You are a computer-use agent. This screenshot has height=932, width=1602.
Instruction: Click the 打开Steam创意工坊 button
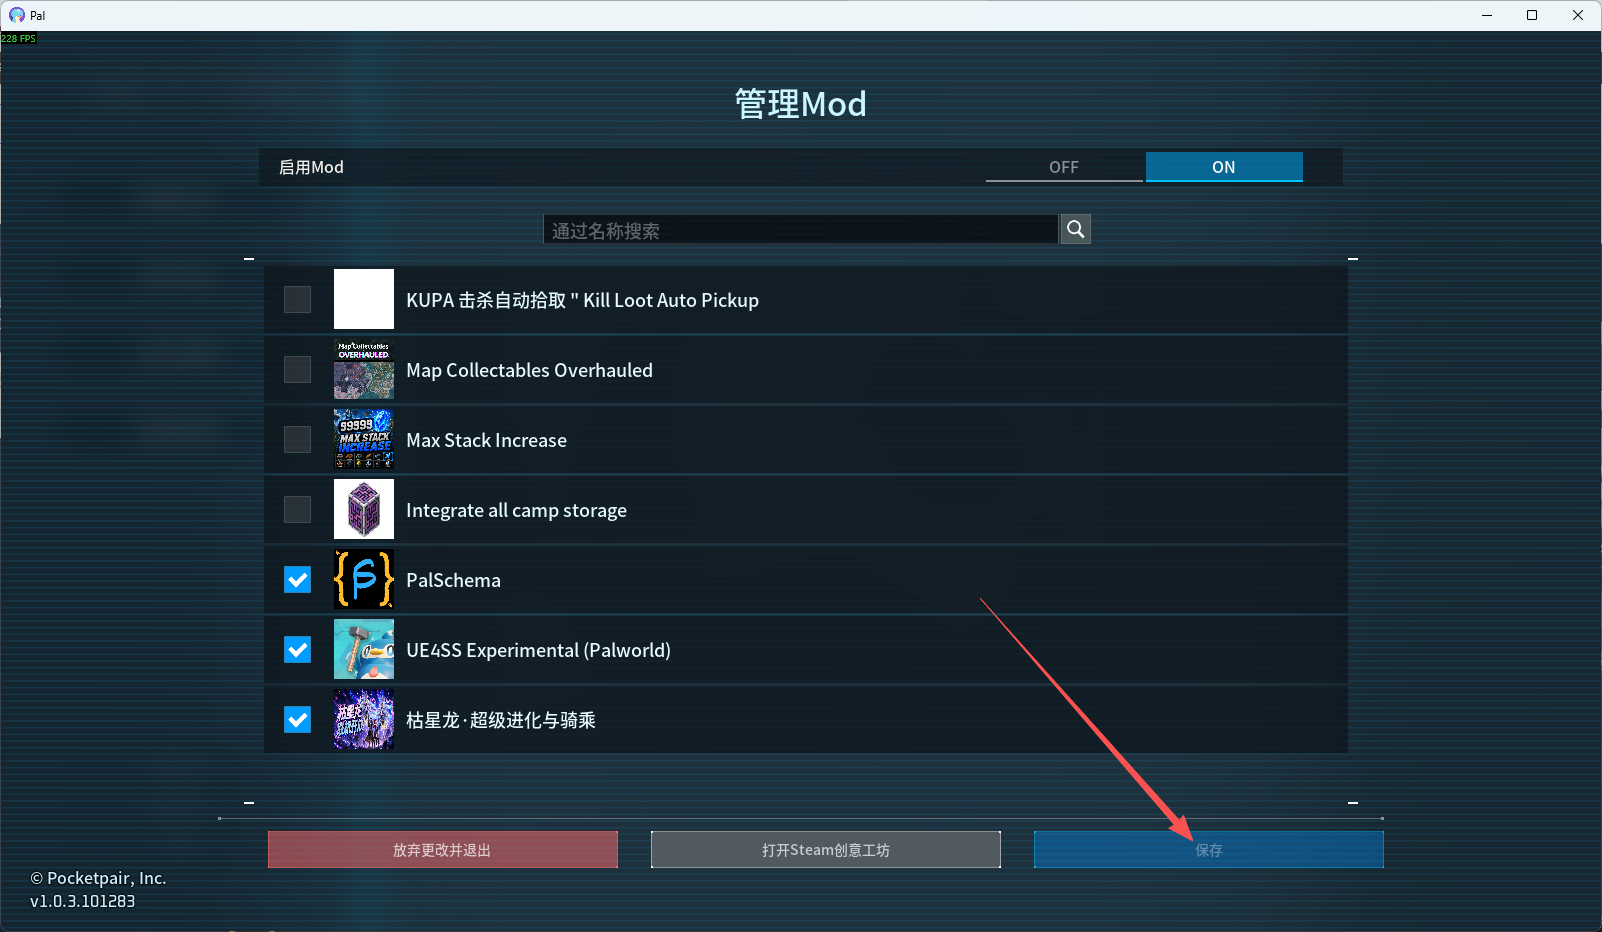(x=826, y=850)
